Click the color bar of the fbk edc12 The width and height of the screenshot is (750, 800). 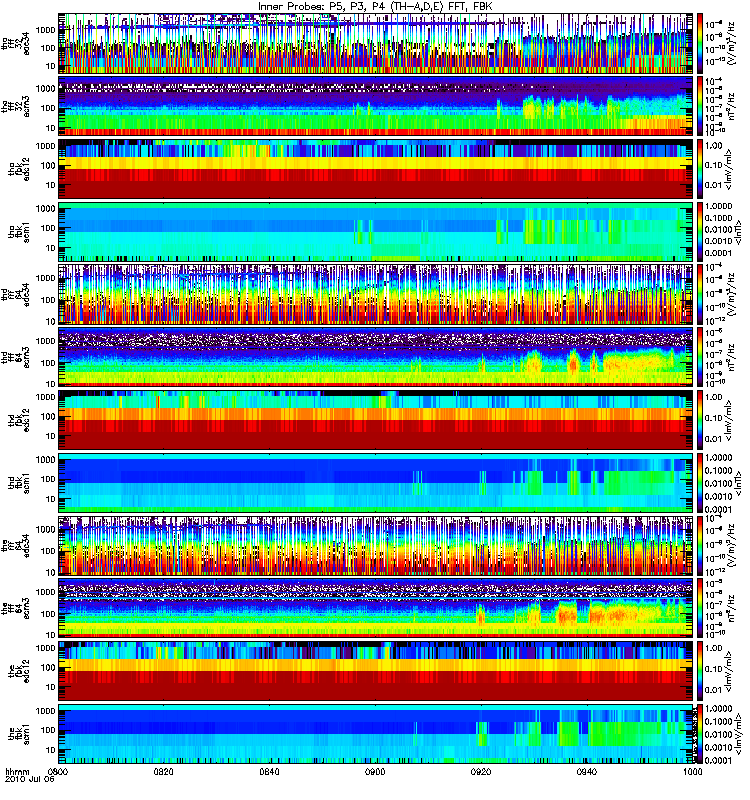click(x=700, y=671)
